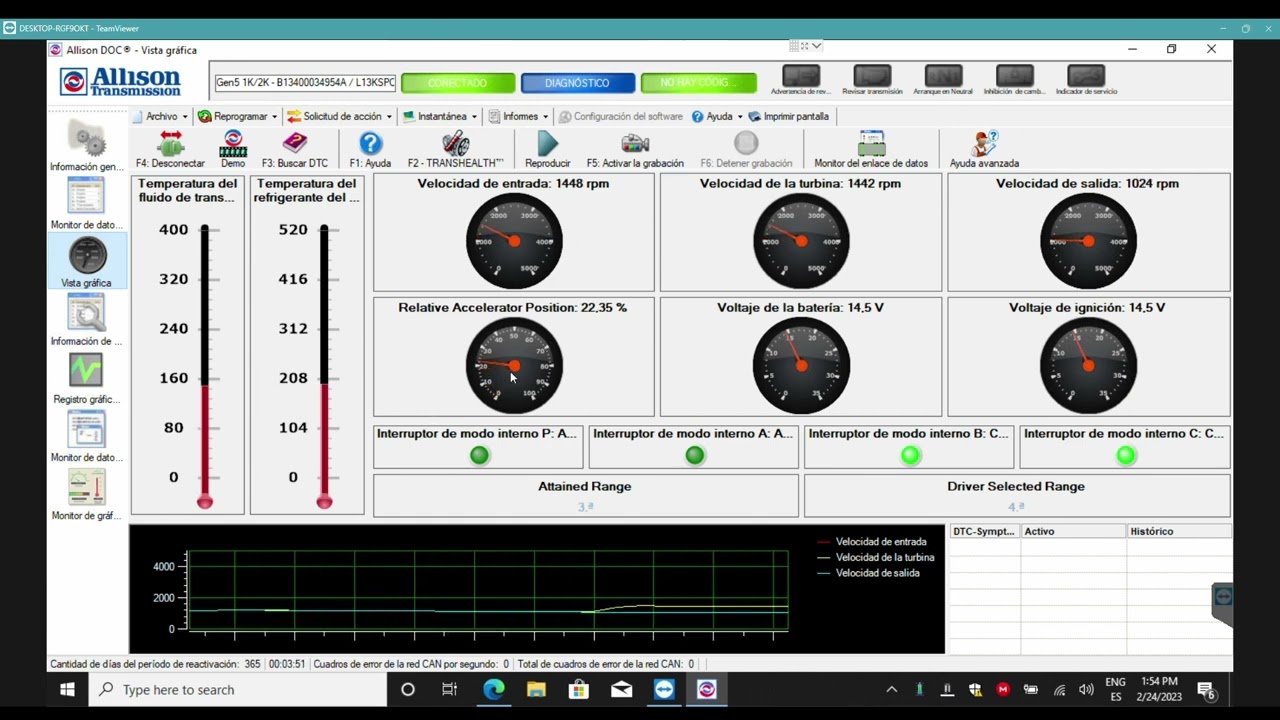The image size is (1280, 720).
Task: Click the Driver Selected Range panel
Action: point(1016,496)
